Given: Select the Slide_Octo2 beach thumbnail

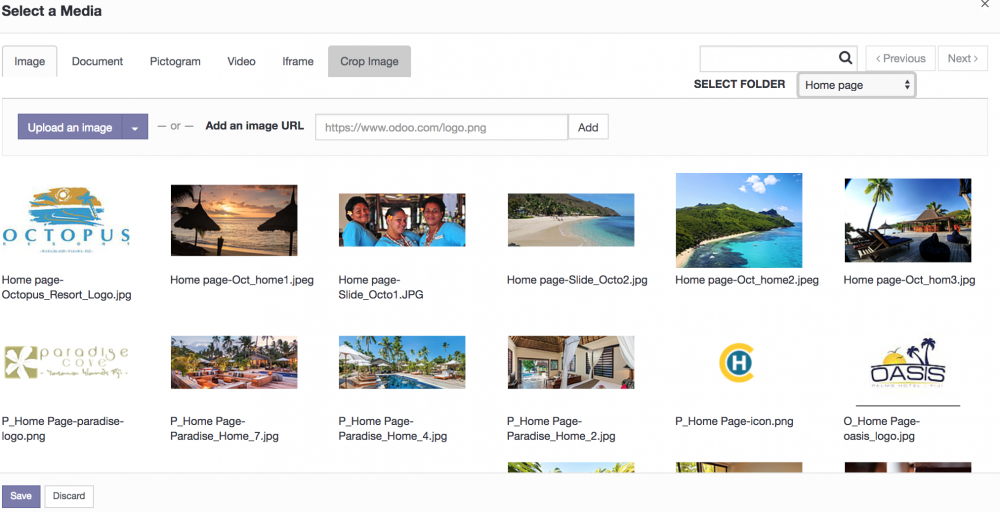Looking at the screenshot, I should [x=571, y=220].
